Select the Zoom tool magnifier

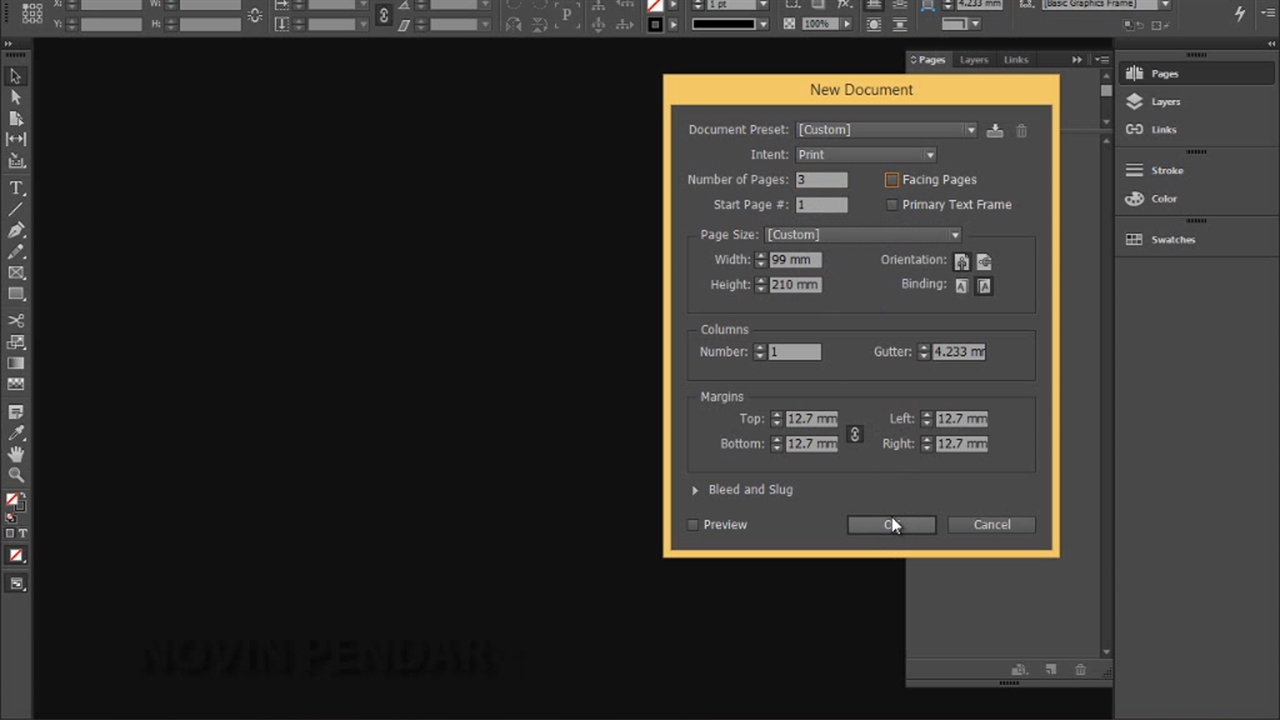click(x=16, y=475)
